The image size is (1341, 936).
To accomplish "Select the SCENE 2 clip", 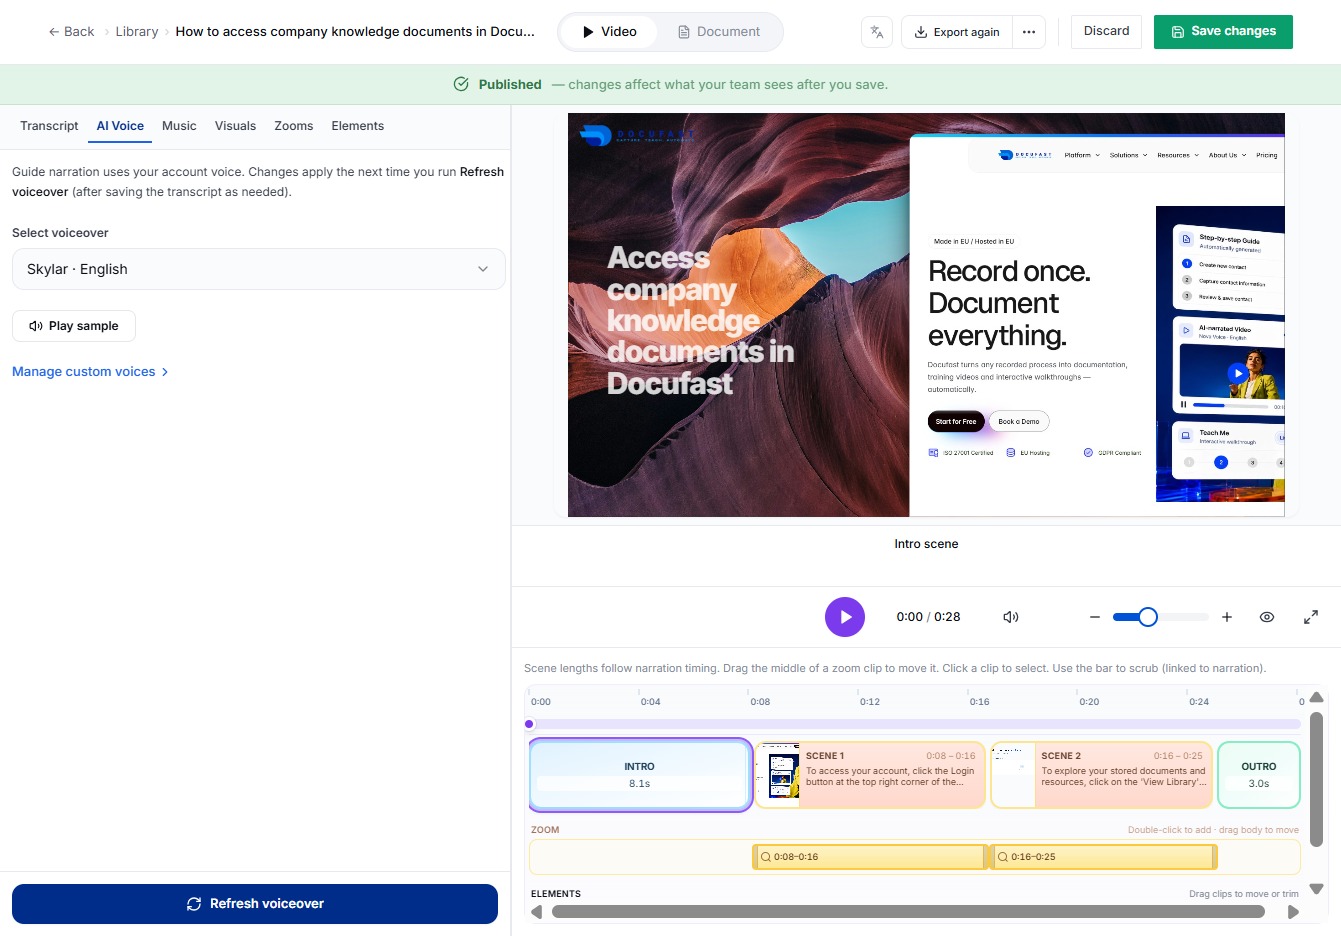I will [1101, 775].
